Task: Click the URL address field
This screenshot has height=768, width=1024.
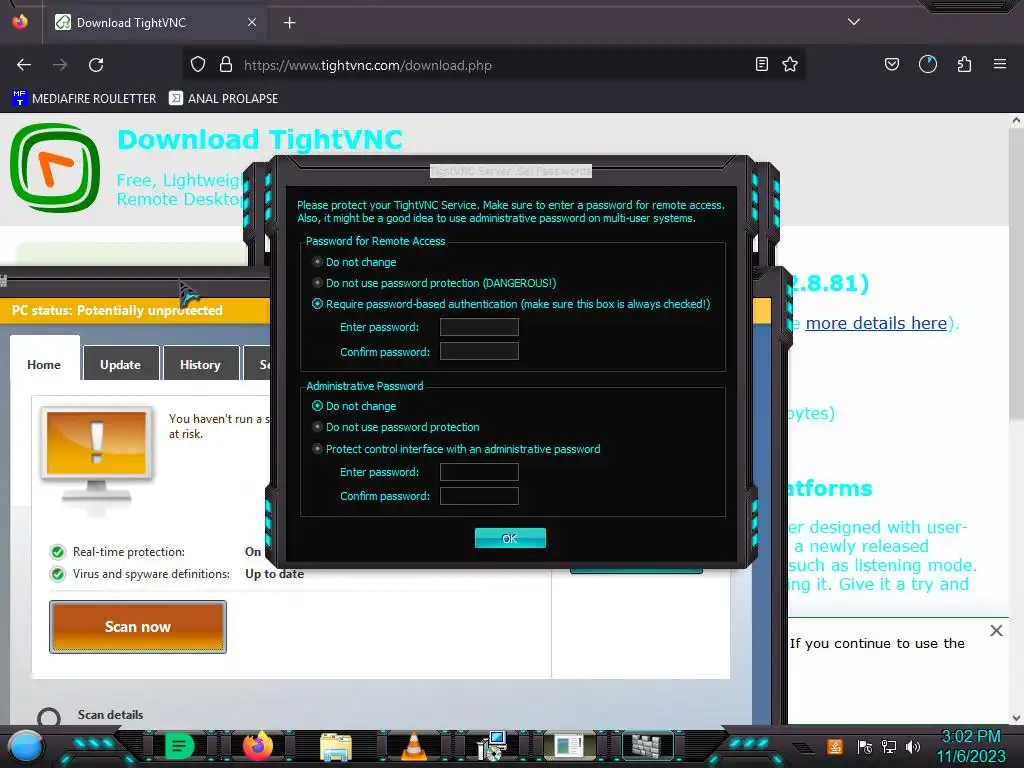Action: (496, 65)
